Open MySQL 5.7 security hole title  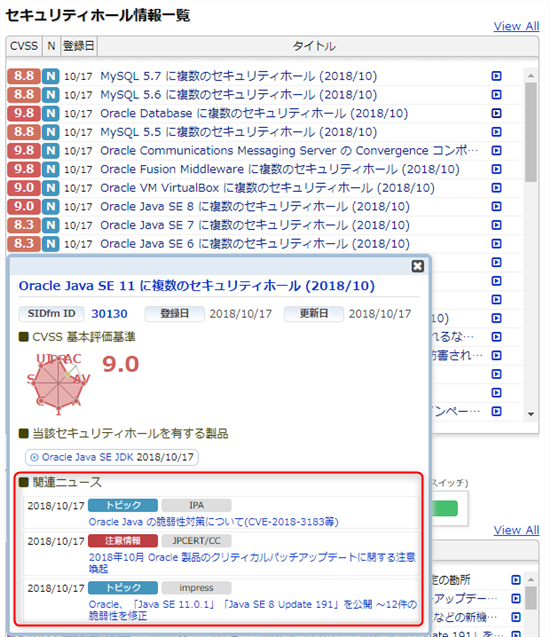click(x=238, y=76)
